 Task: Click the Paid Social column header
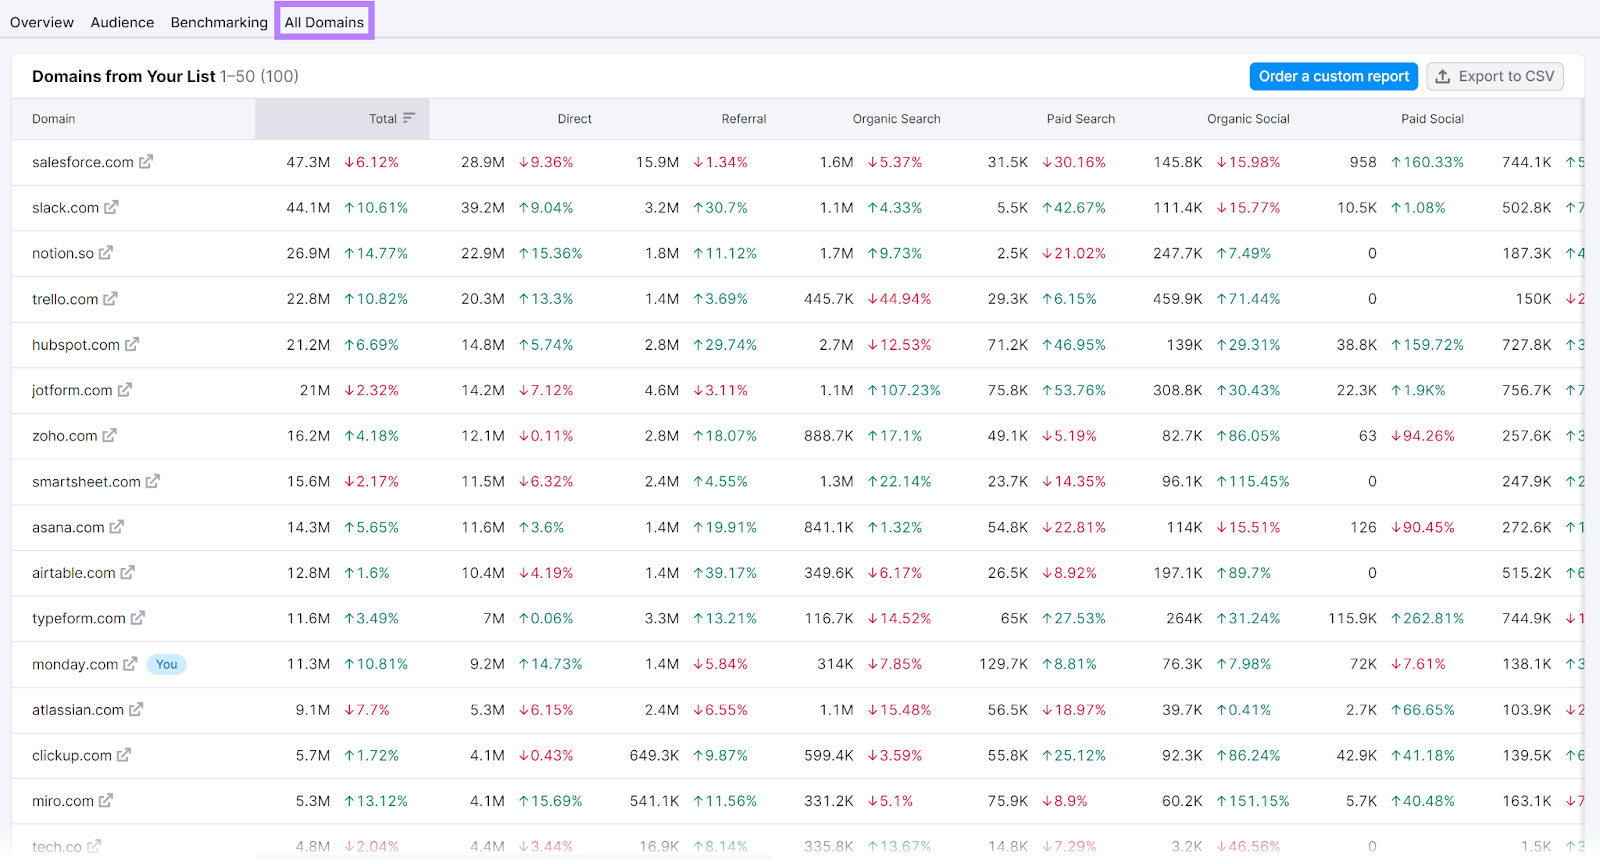[1432, 119]
